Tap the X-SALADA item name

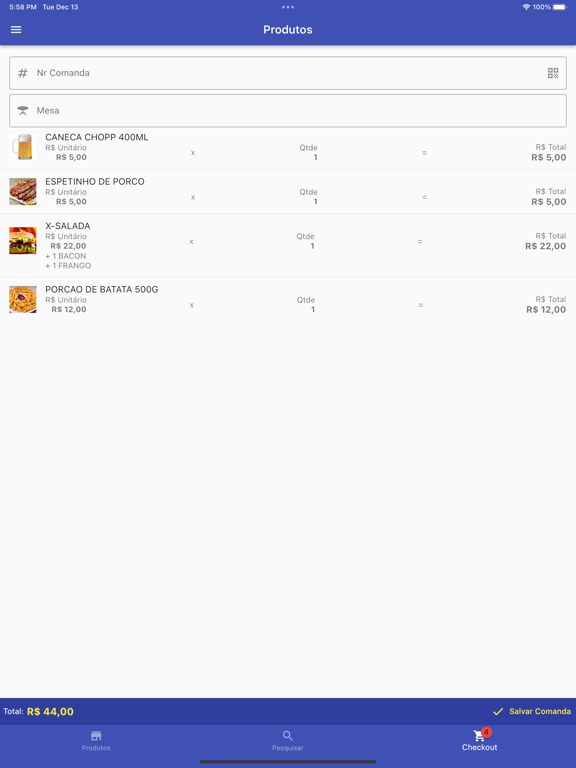point(68,226)
